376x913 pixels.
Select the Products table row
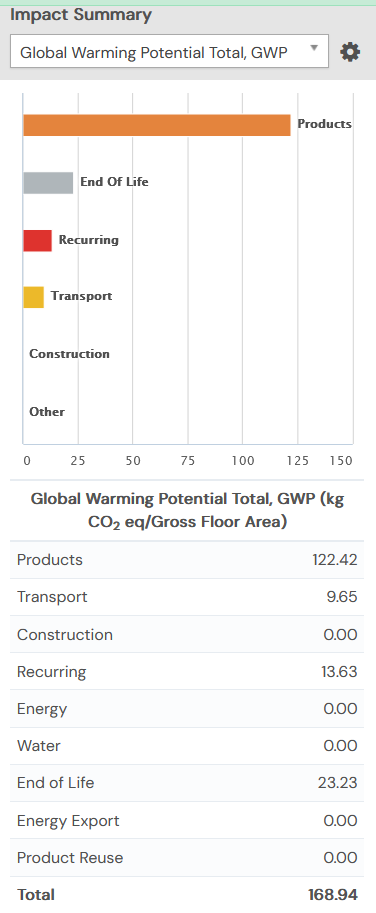[x=187, y=560]
